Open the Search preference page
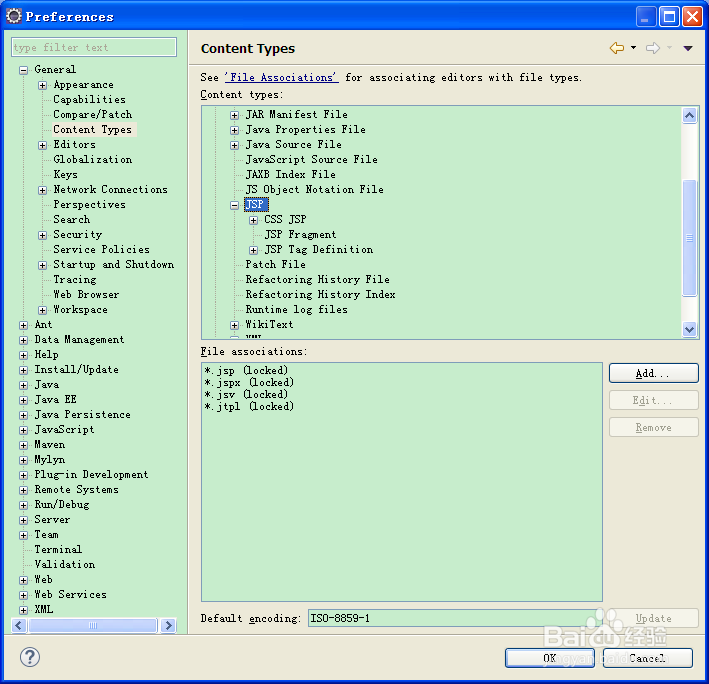Viewport: 709px width, 684px height. 71,219
